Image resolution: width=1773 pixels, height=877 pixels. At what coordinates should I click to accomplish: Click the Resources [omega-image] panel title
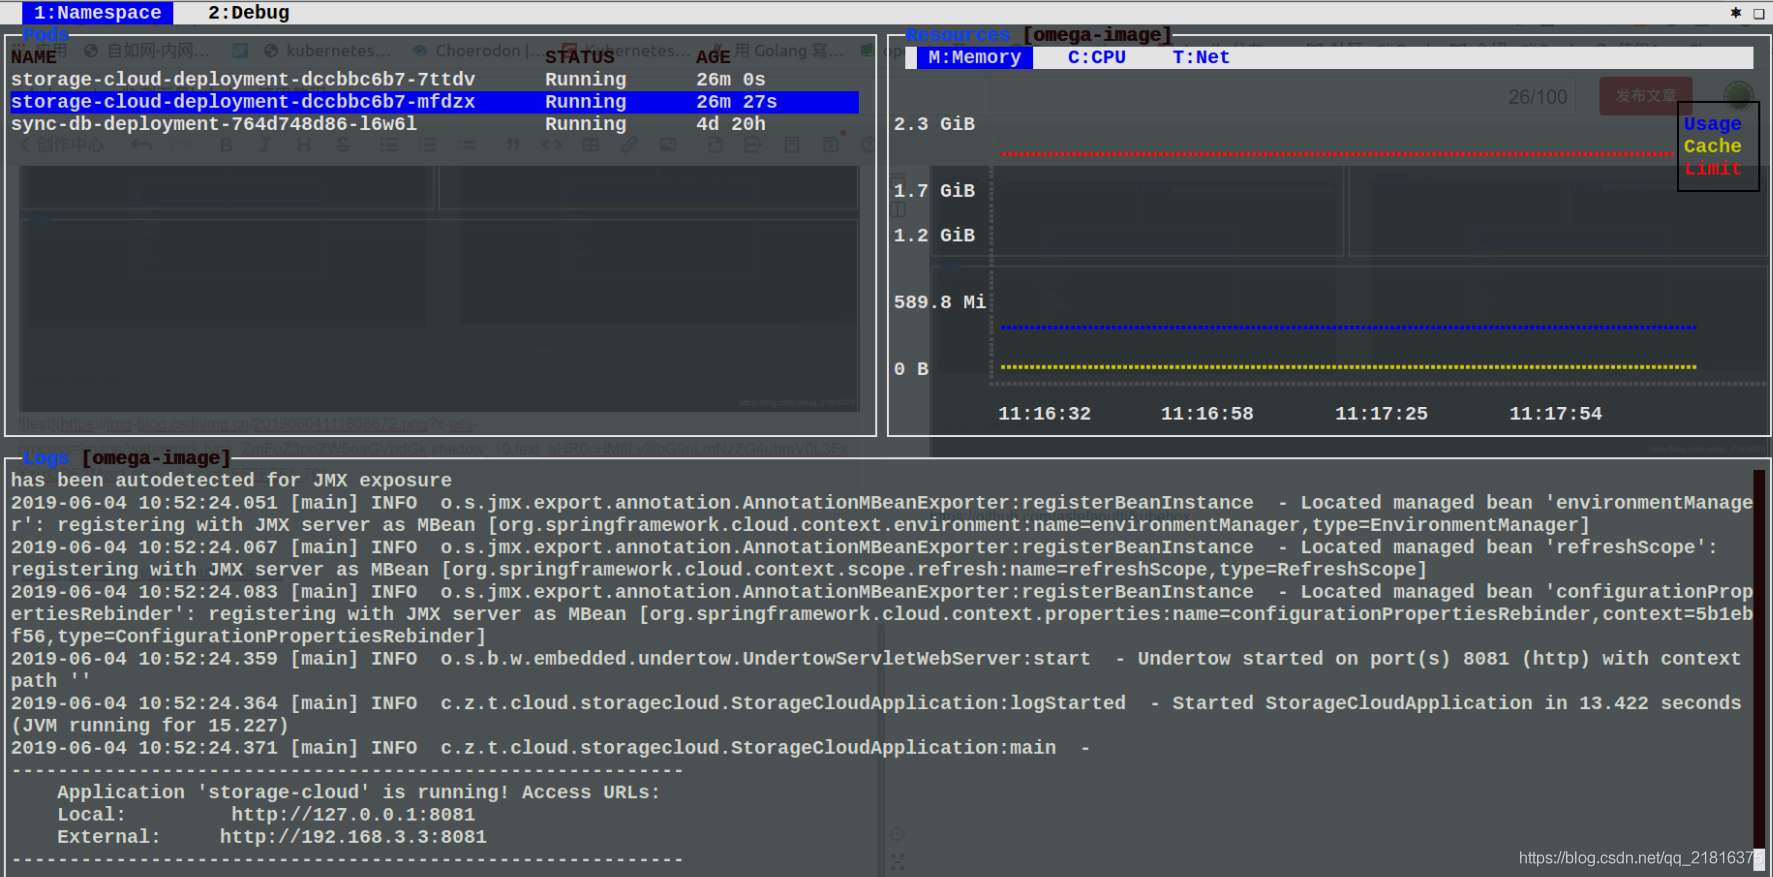[x=1038, y=35]
